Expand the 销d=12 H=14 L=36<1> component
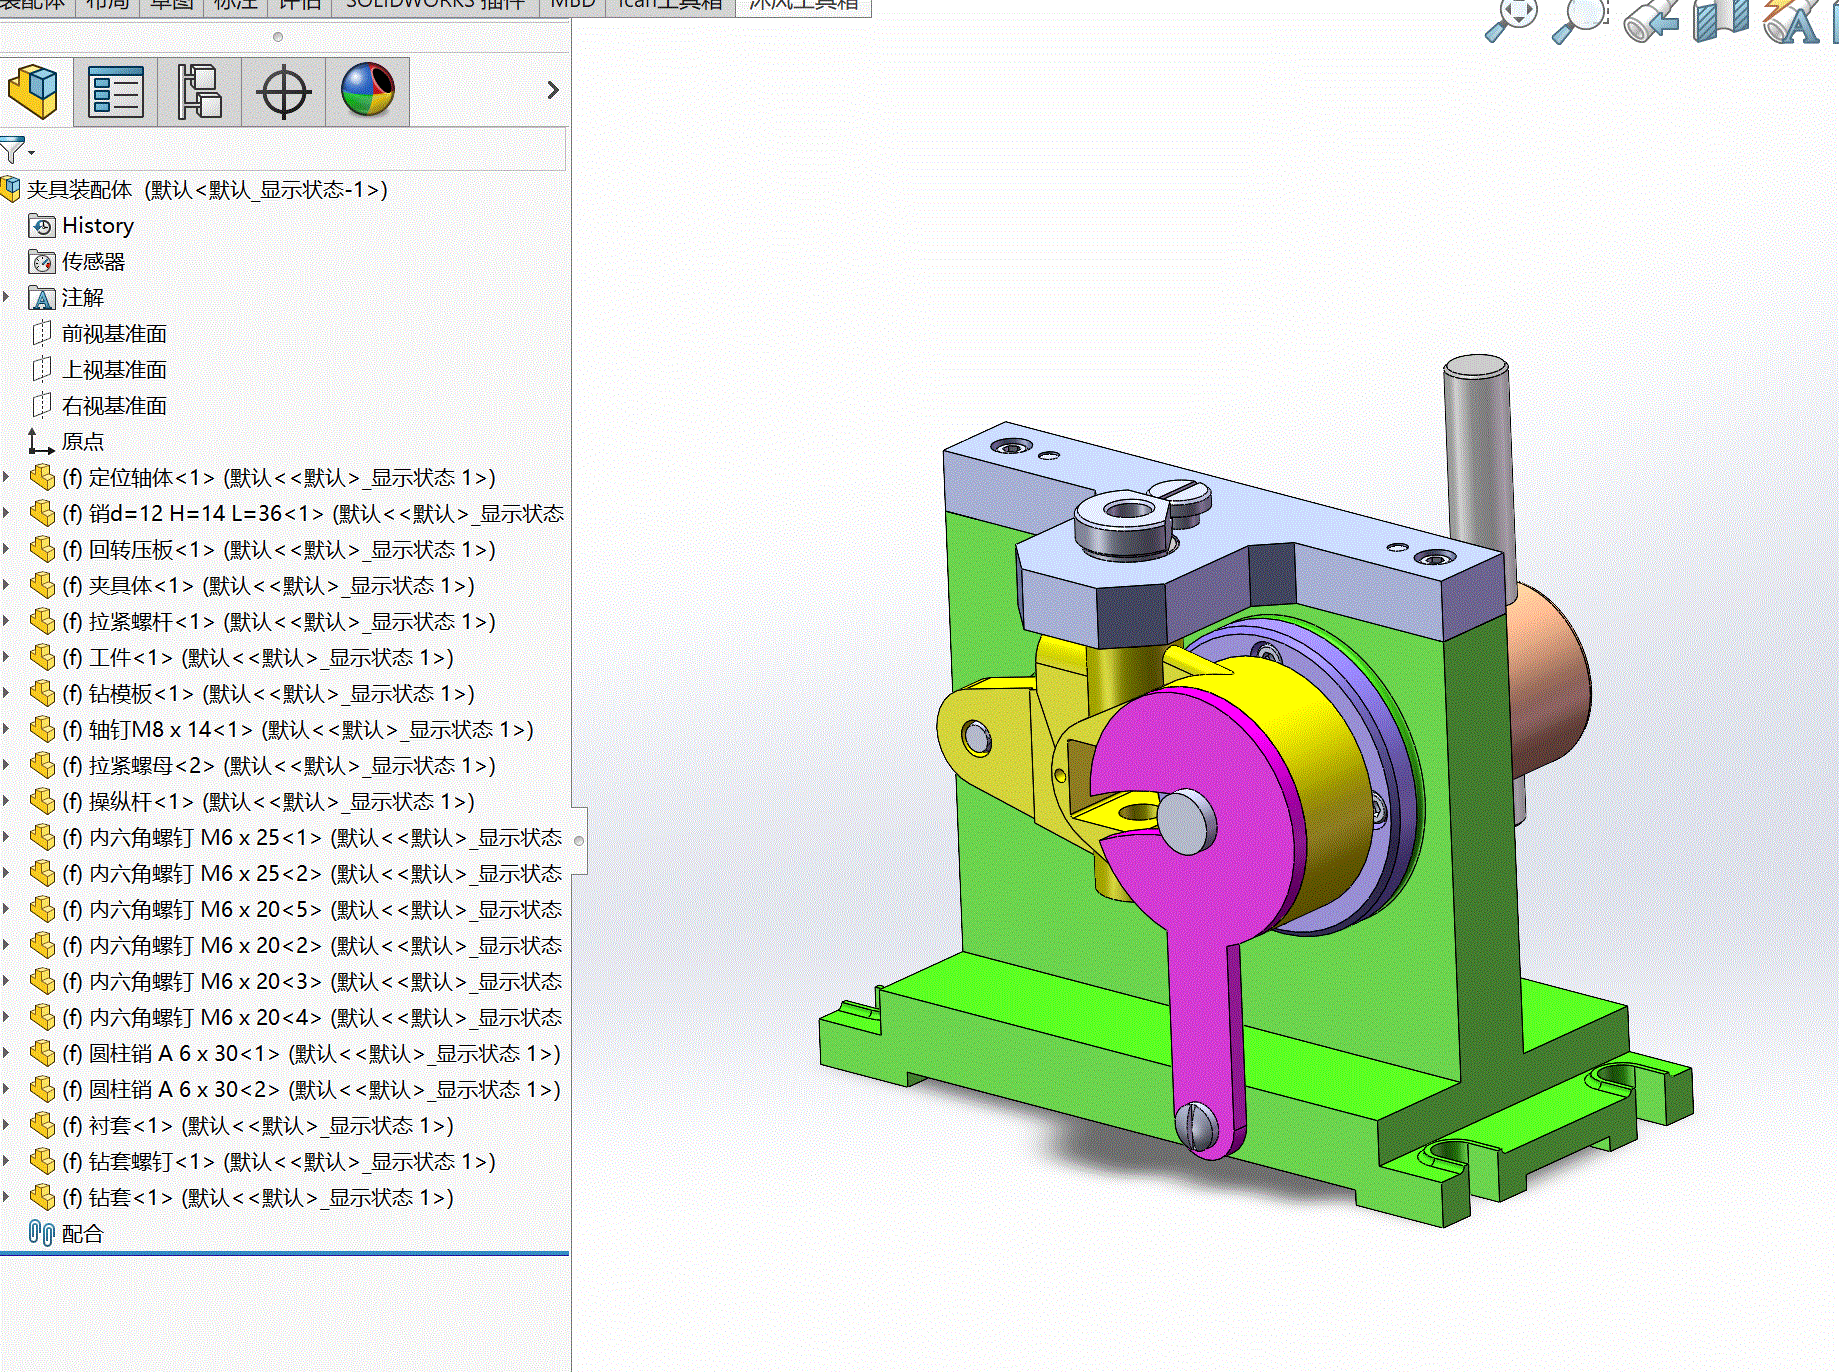Screen dimensions: 1839x1372 click(x=6, y=513)
